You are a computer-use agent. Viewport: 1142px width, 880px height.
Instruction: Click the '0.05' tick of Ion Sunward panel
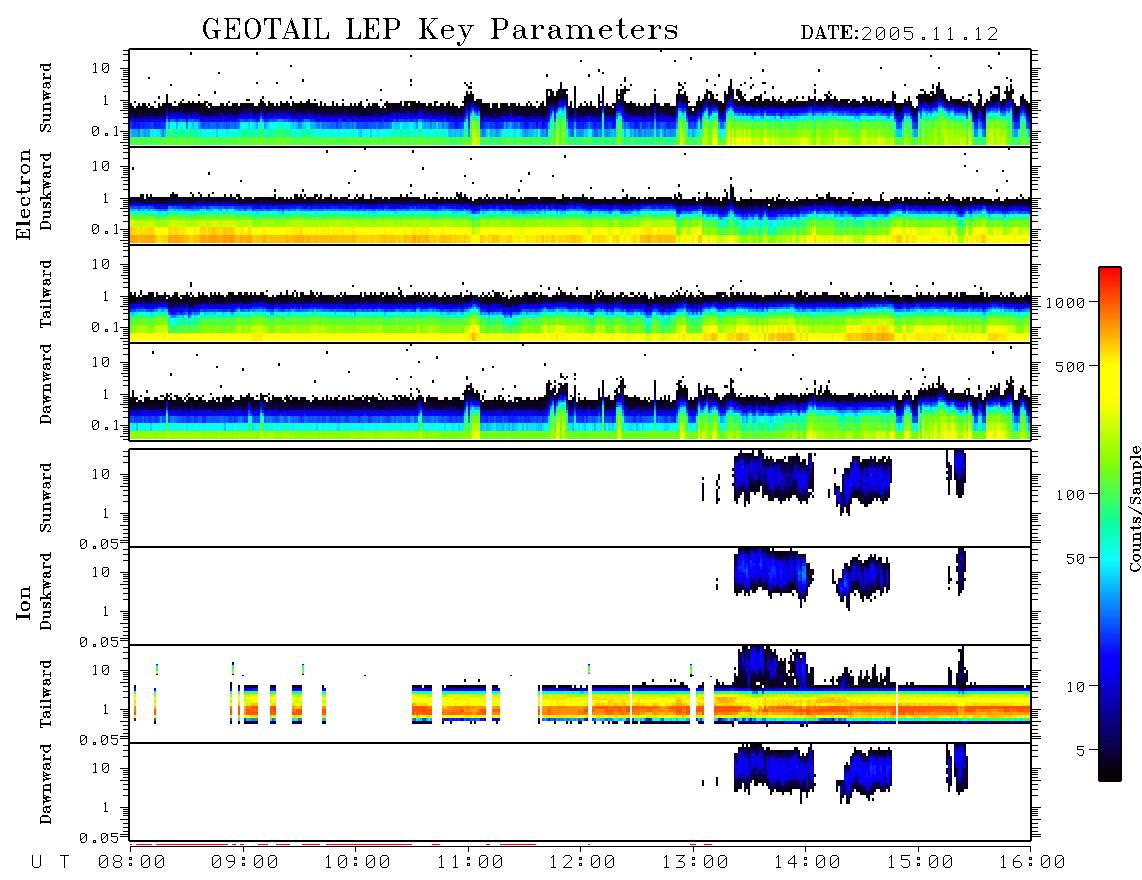click(x=98, y=544)
